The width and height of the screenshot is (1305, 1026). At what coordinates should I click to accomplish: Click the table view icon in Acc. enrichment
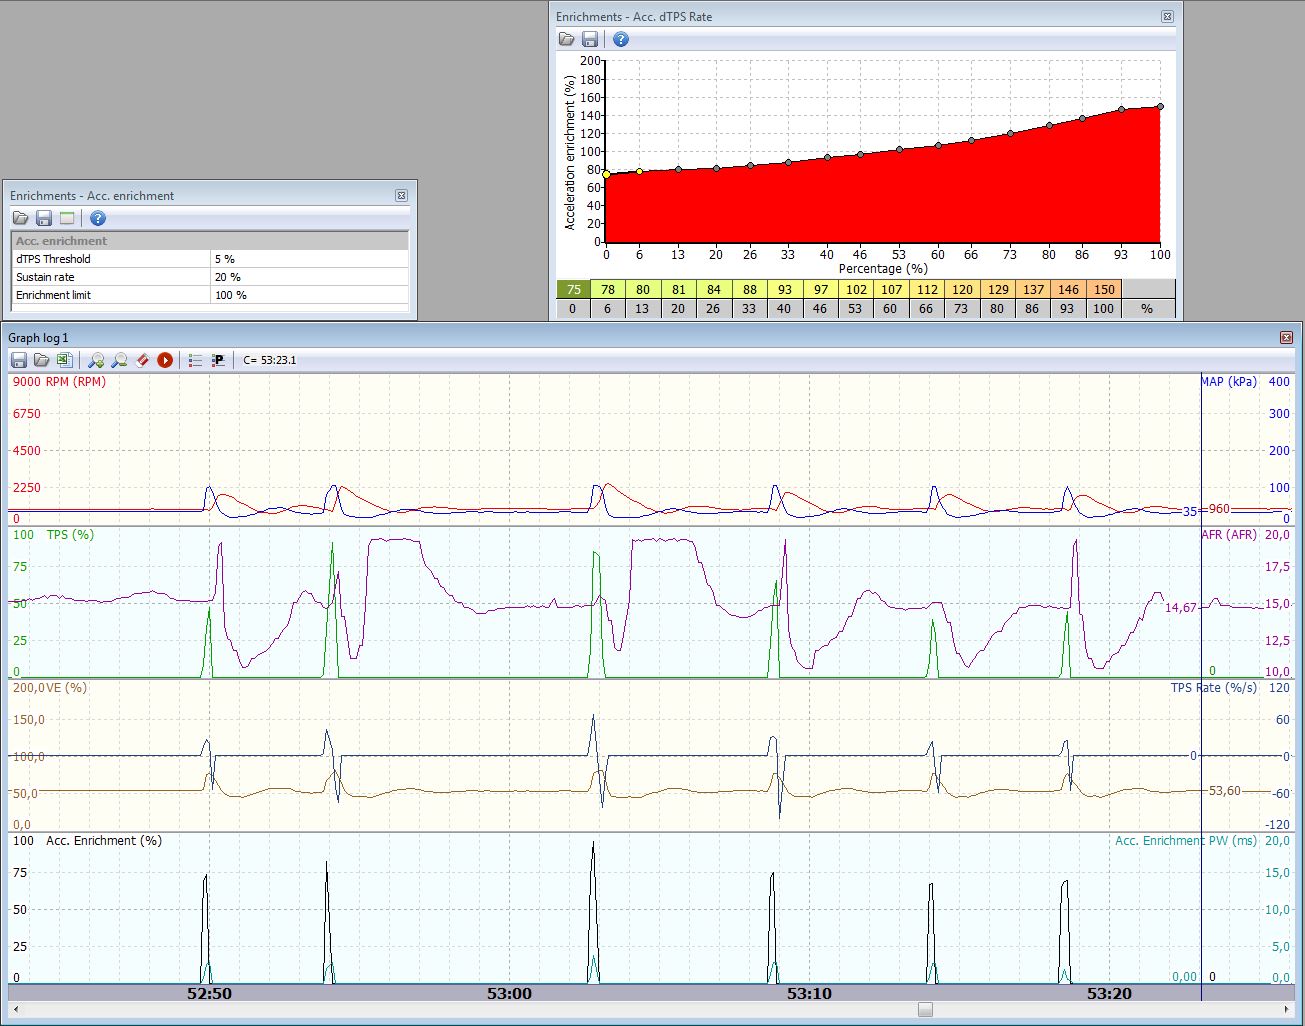click(67, 218)
